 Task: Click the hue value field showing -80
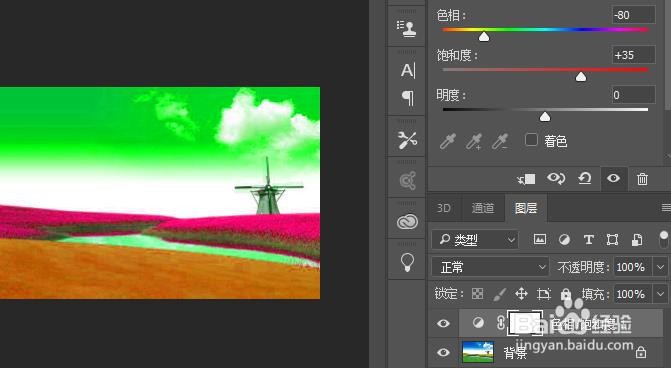(x=633, y=15)
